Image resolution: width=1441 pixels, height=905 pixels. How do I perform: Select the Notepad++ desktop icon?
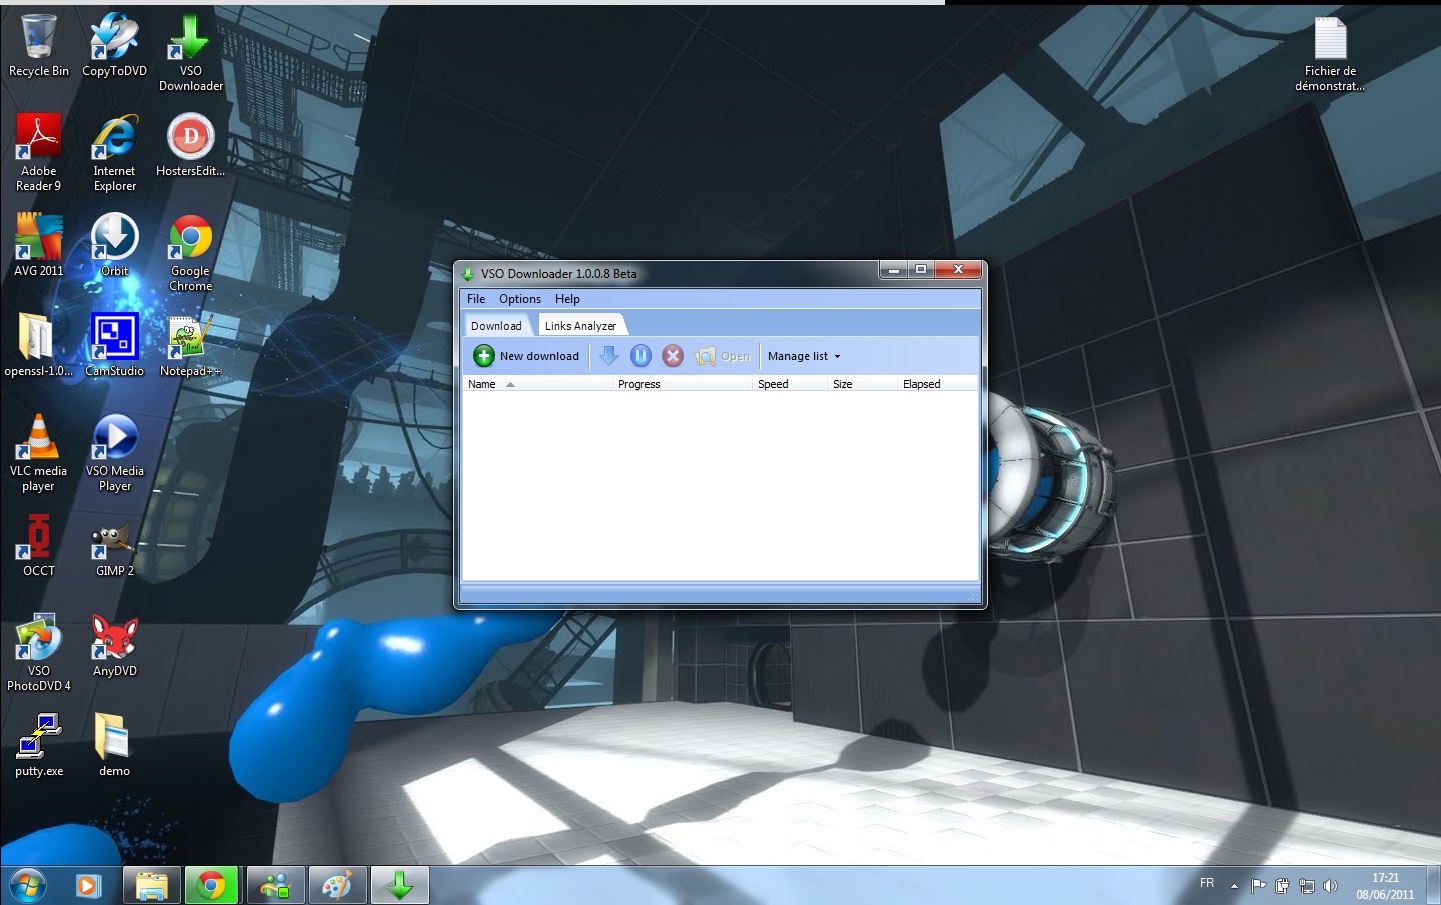[x=190, y=346]
